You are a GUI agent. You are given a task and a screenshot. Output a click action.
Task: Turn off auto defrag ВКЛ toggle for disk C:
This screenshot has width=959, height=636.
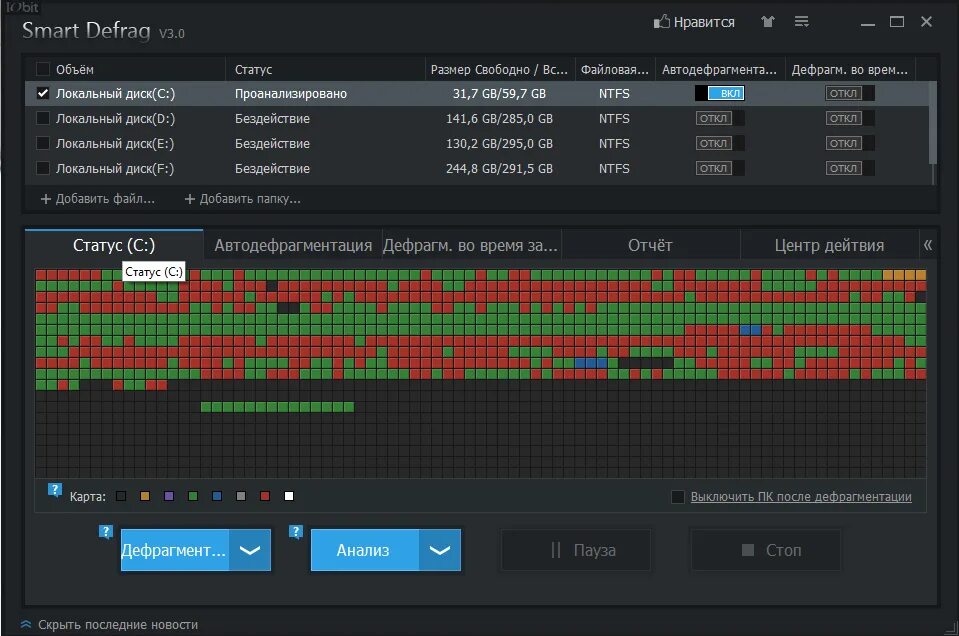[x=720, y=94]
